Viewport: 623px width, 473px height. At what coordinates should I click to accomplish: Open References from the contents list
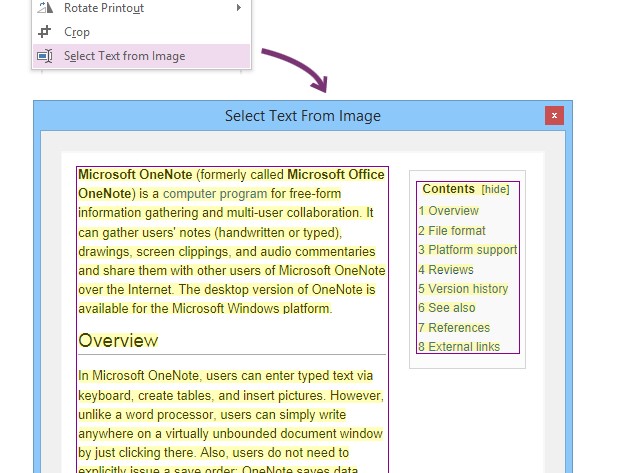tap(454, 328)
